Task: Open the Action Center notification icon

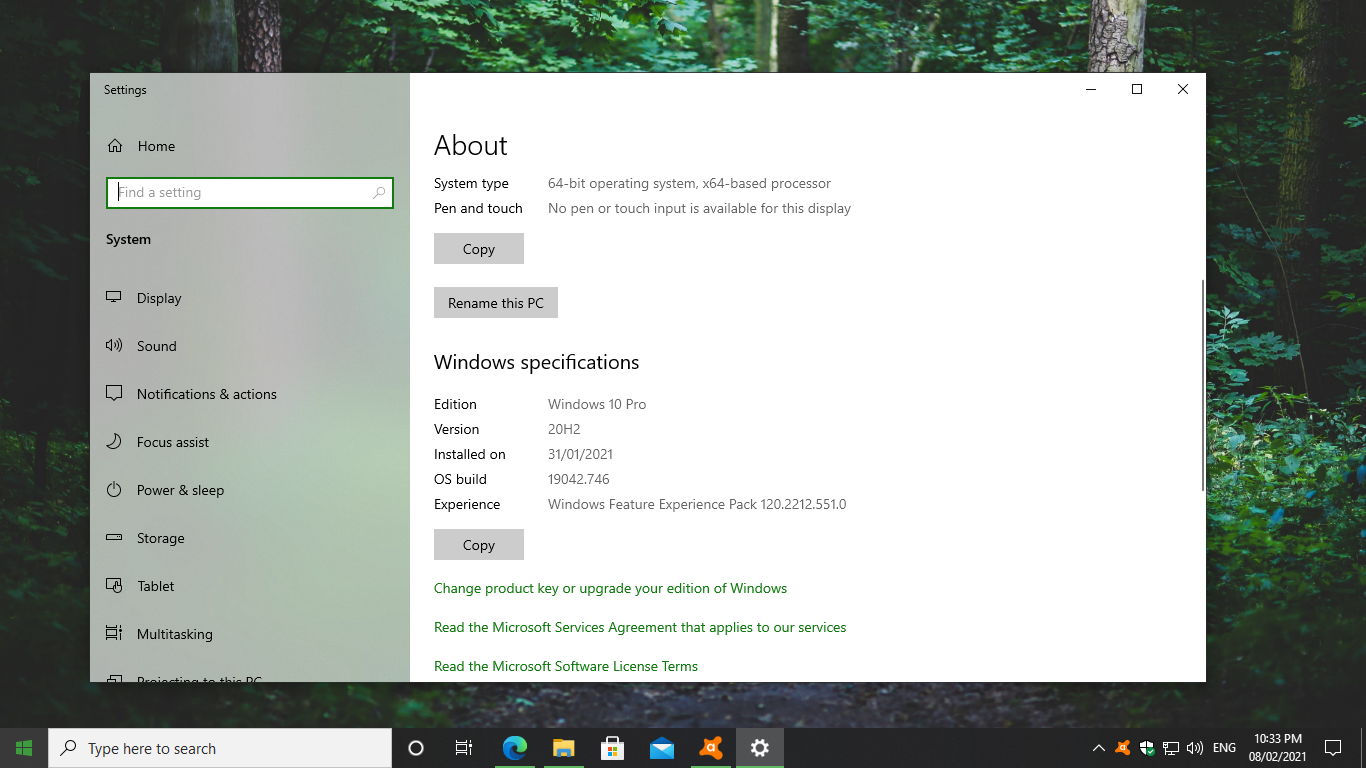Action: coord(1332,748)
